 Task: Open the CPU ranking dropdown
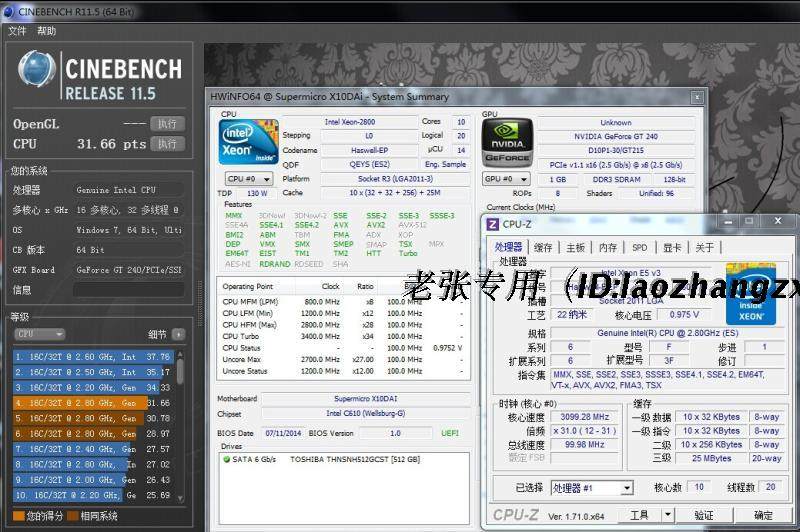[39, 334]
